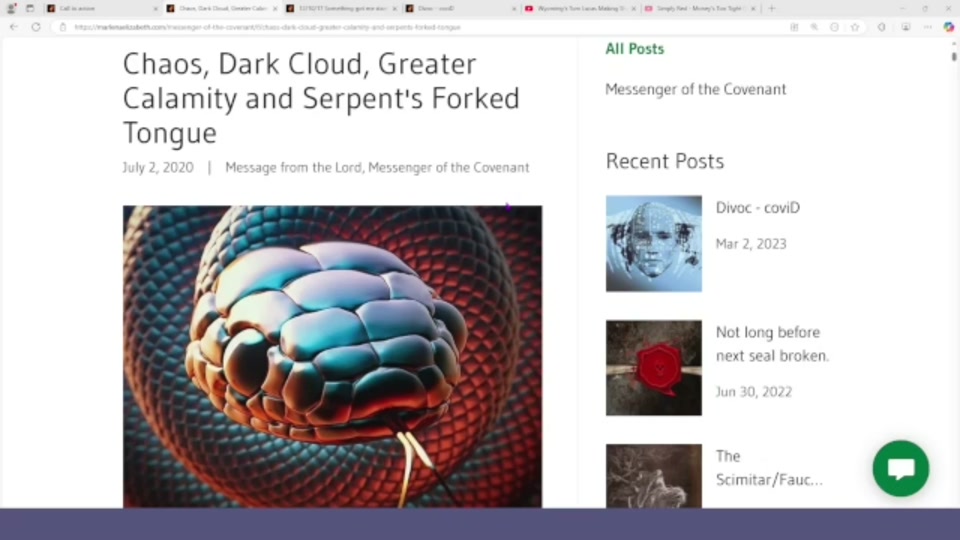Open the tab actions menu icon
Viewport: 960px width, 540px height.
29,9
